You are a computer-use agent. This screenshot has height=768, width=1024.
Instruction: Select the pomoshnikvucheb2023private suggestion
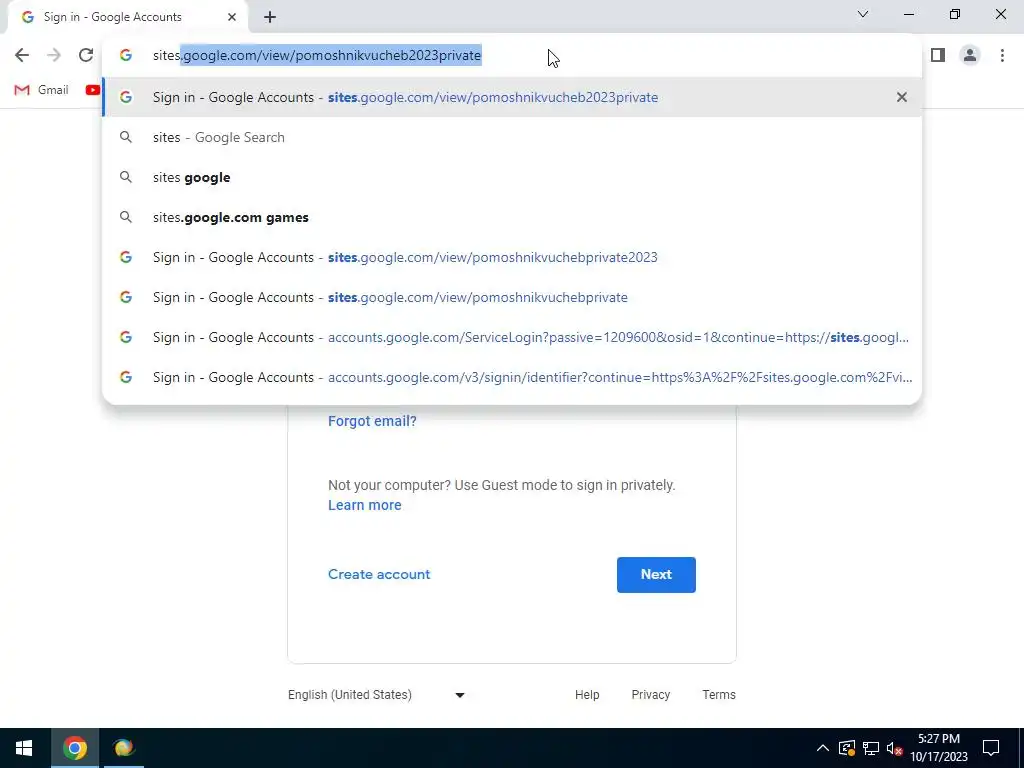pyautogui.click(x=512, y=97)
